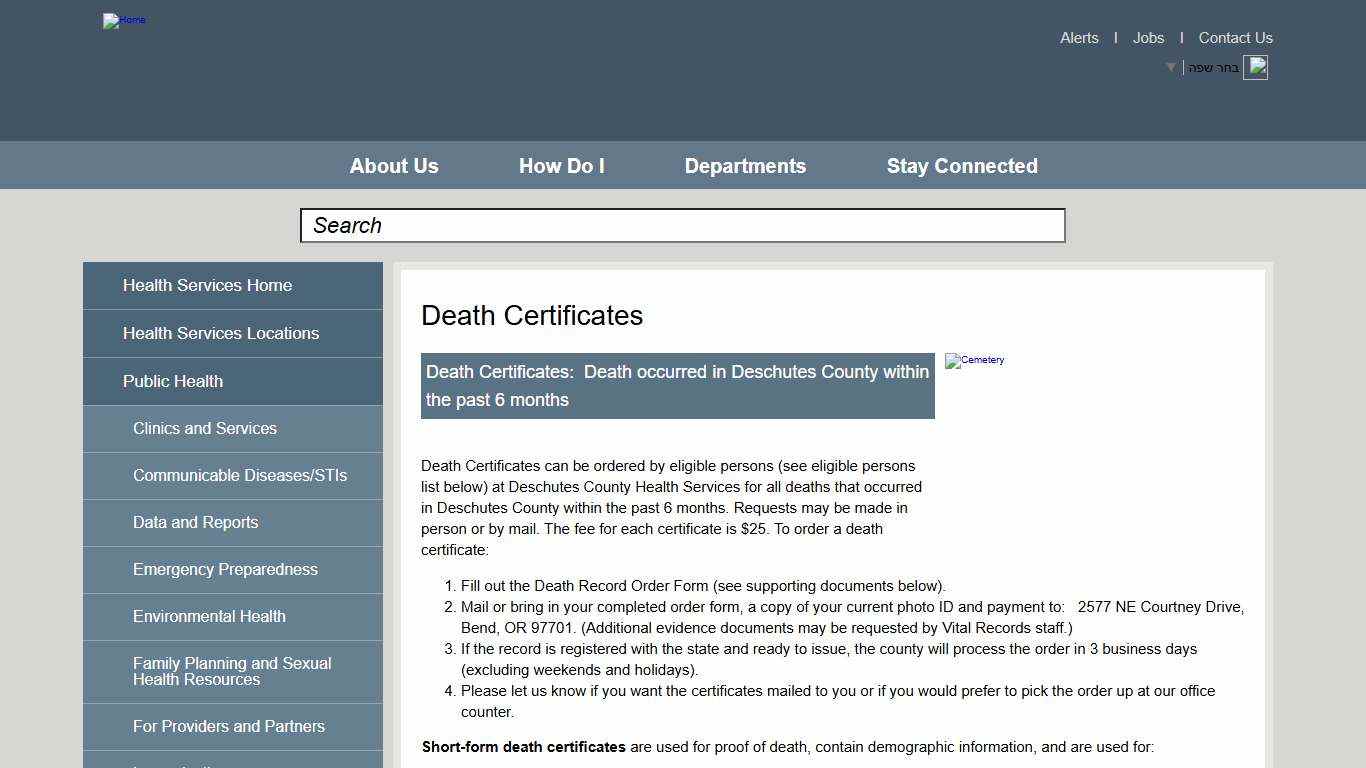Select Environmental Health in the sidebar
This screenshot has width=1366, height=768.
(209, 616)
